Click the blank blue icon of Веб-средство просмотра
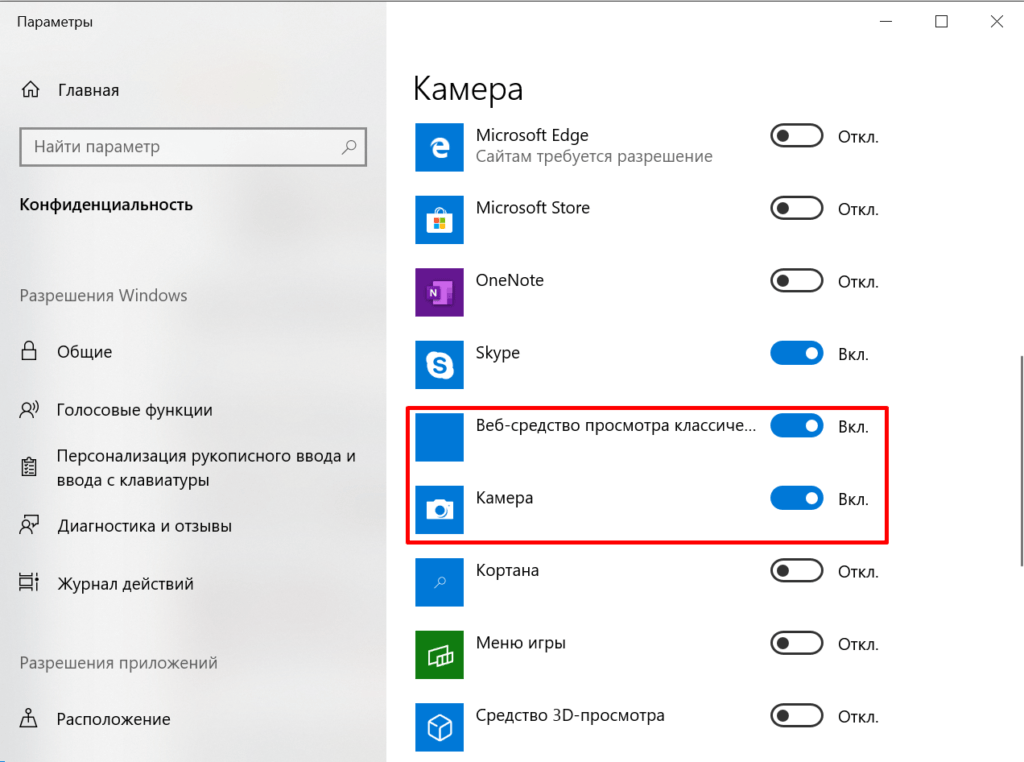Image resolution: width=1024 pixels, height=762 pixels. [440, 437]
